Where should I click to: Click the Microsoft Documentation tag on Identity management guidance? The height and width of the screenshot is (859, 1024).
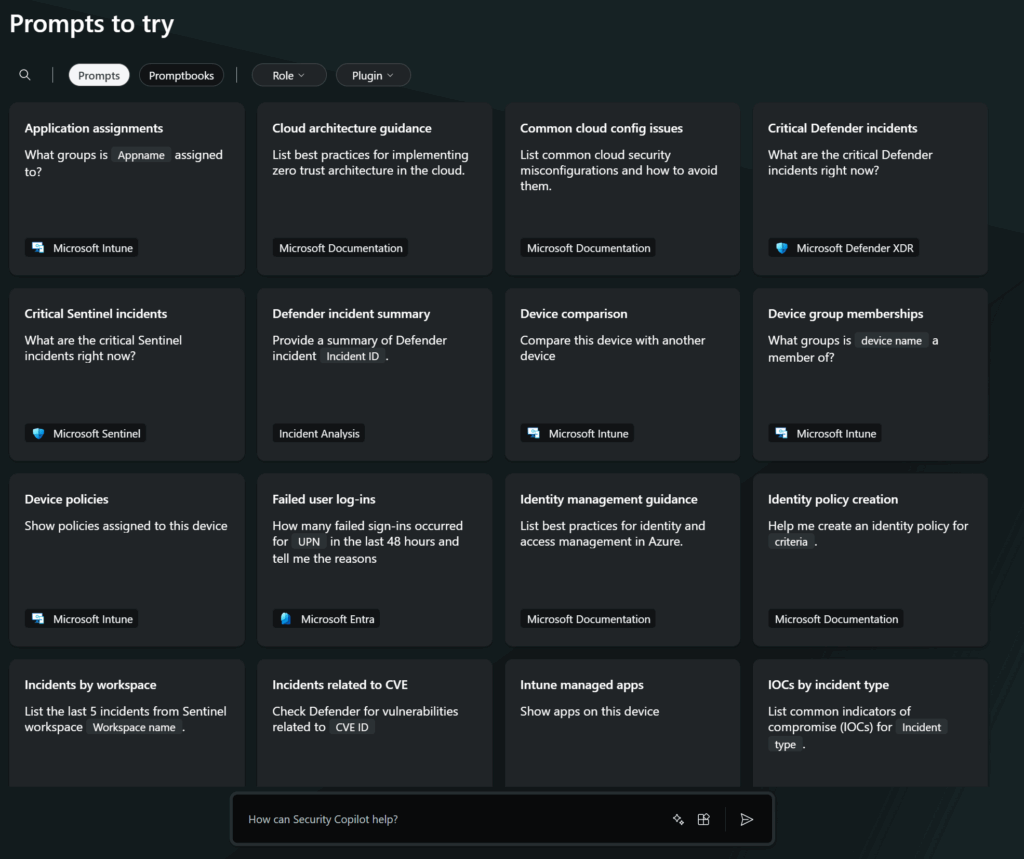point(588,619)
